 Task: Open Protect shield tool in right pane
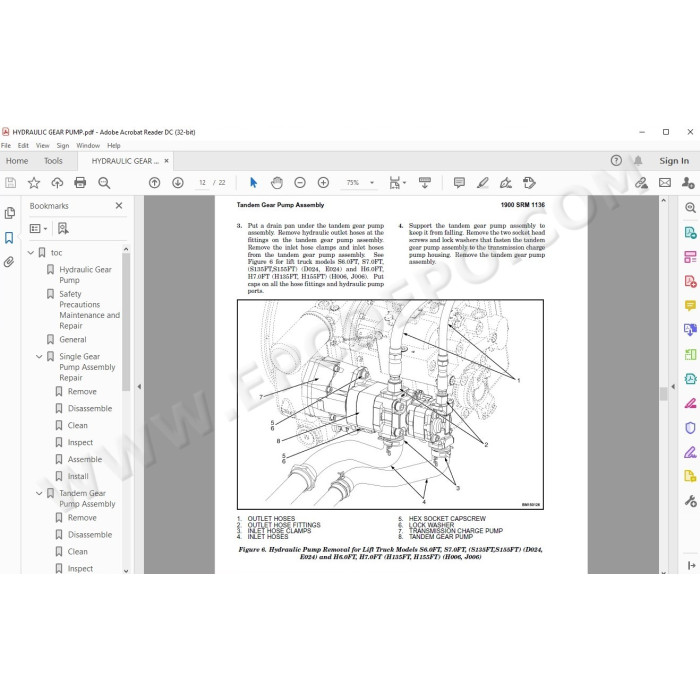(x=690, y=428)
